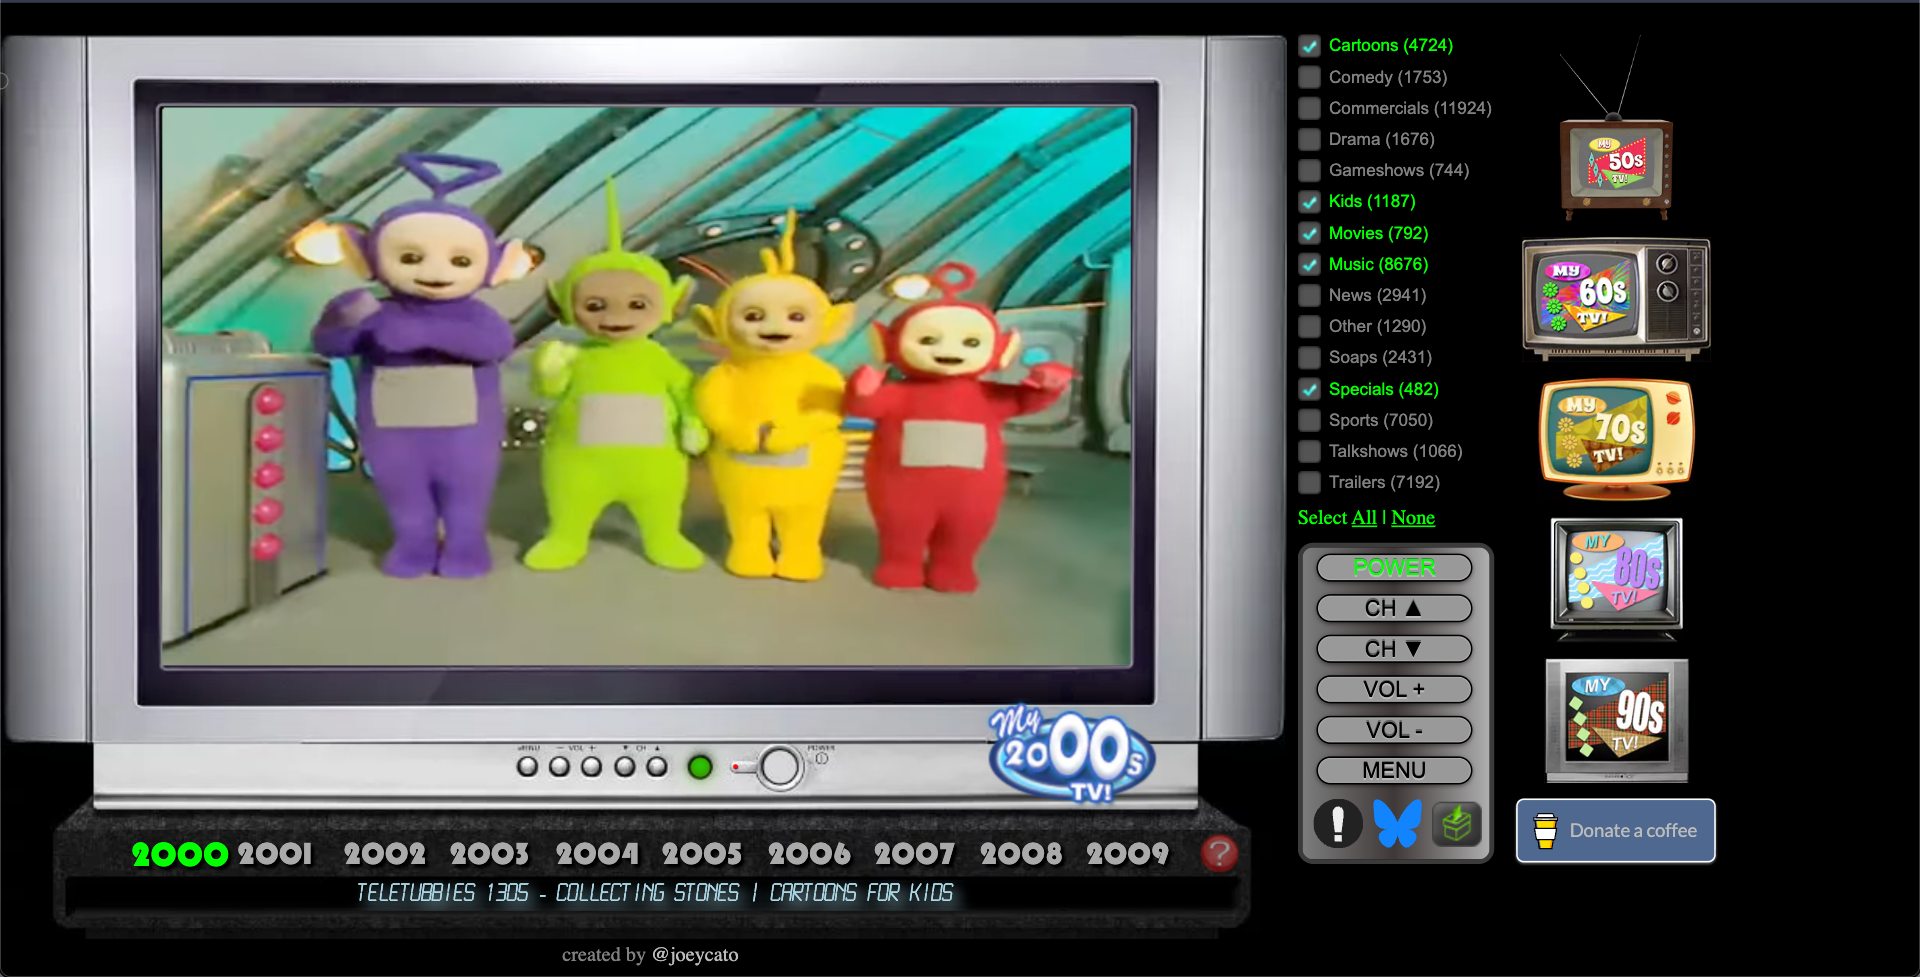Click the CH down button
The height and width of the screenshot is (977, 1920).
[x=1394, y=649]
